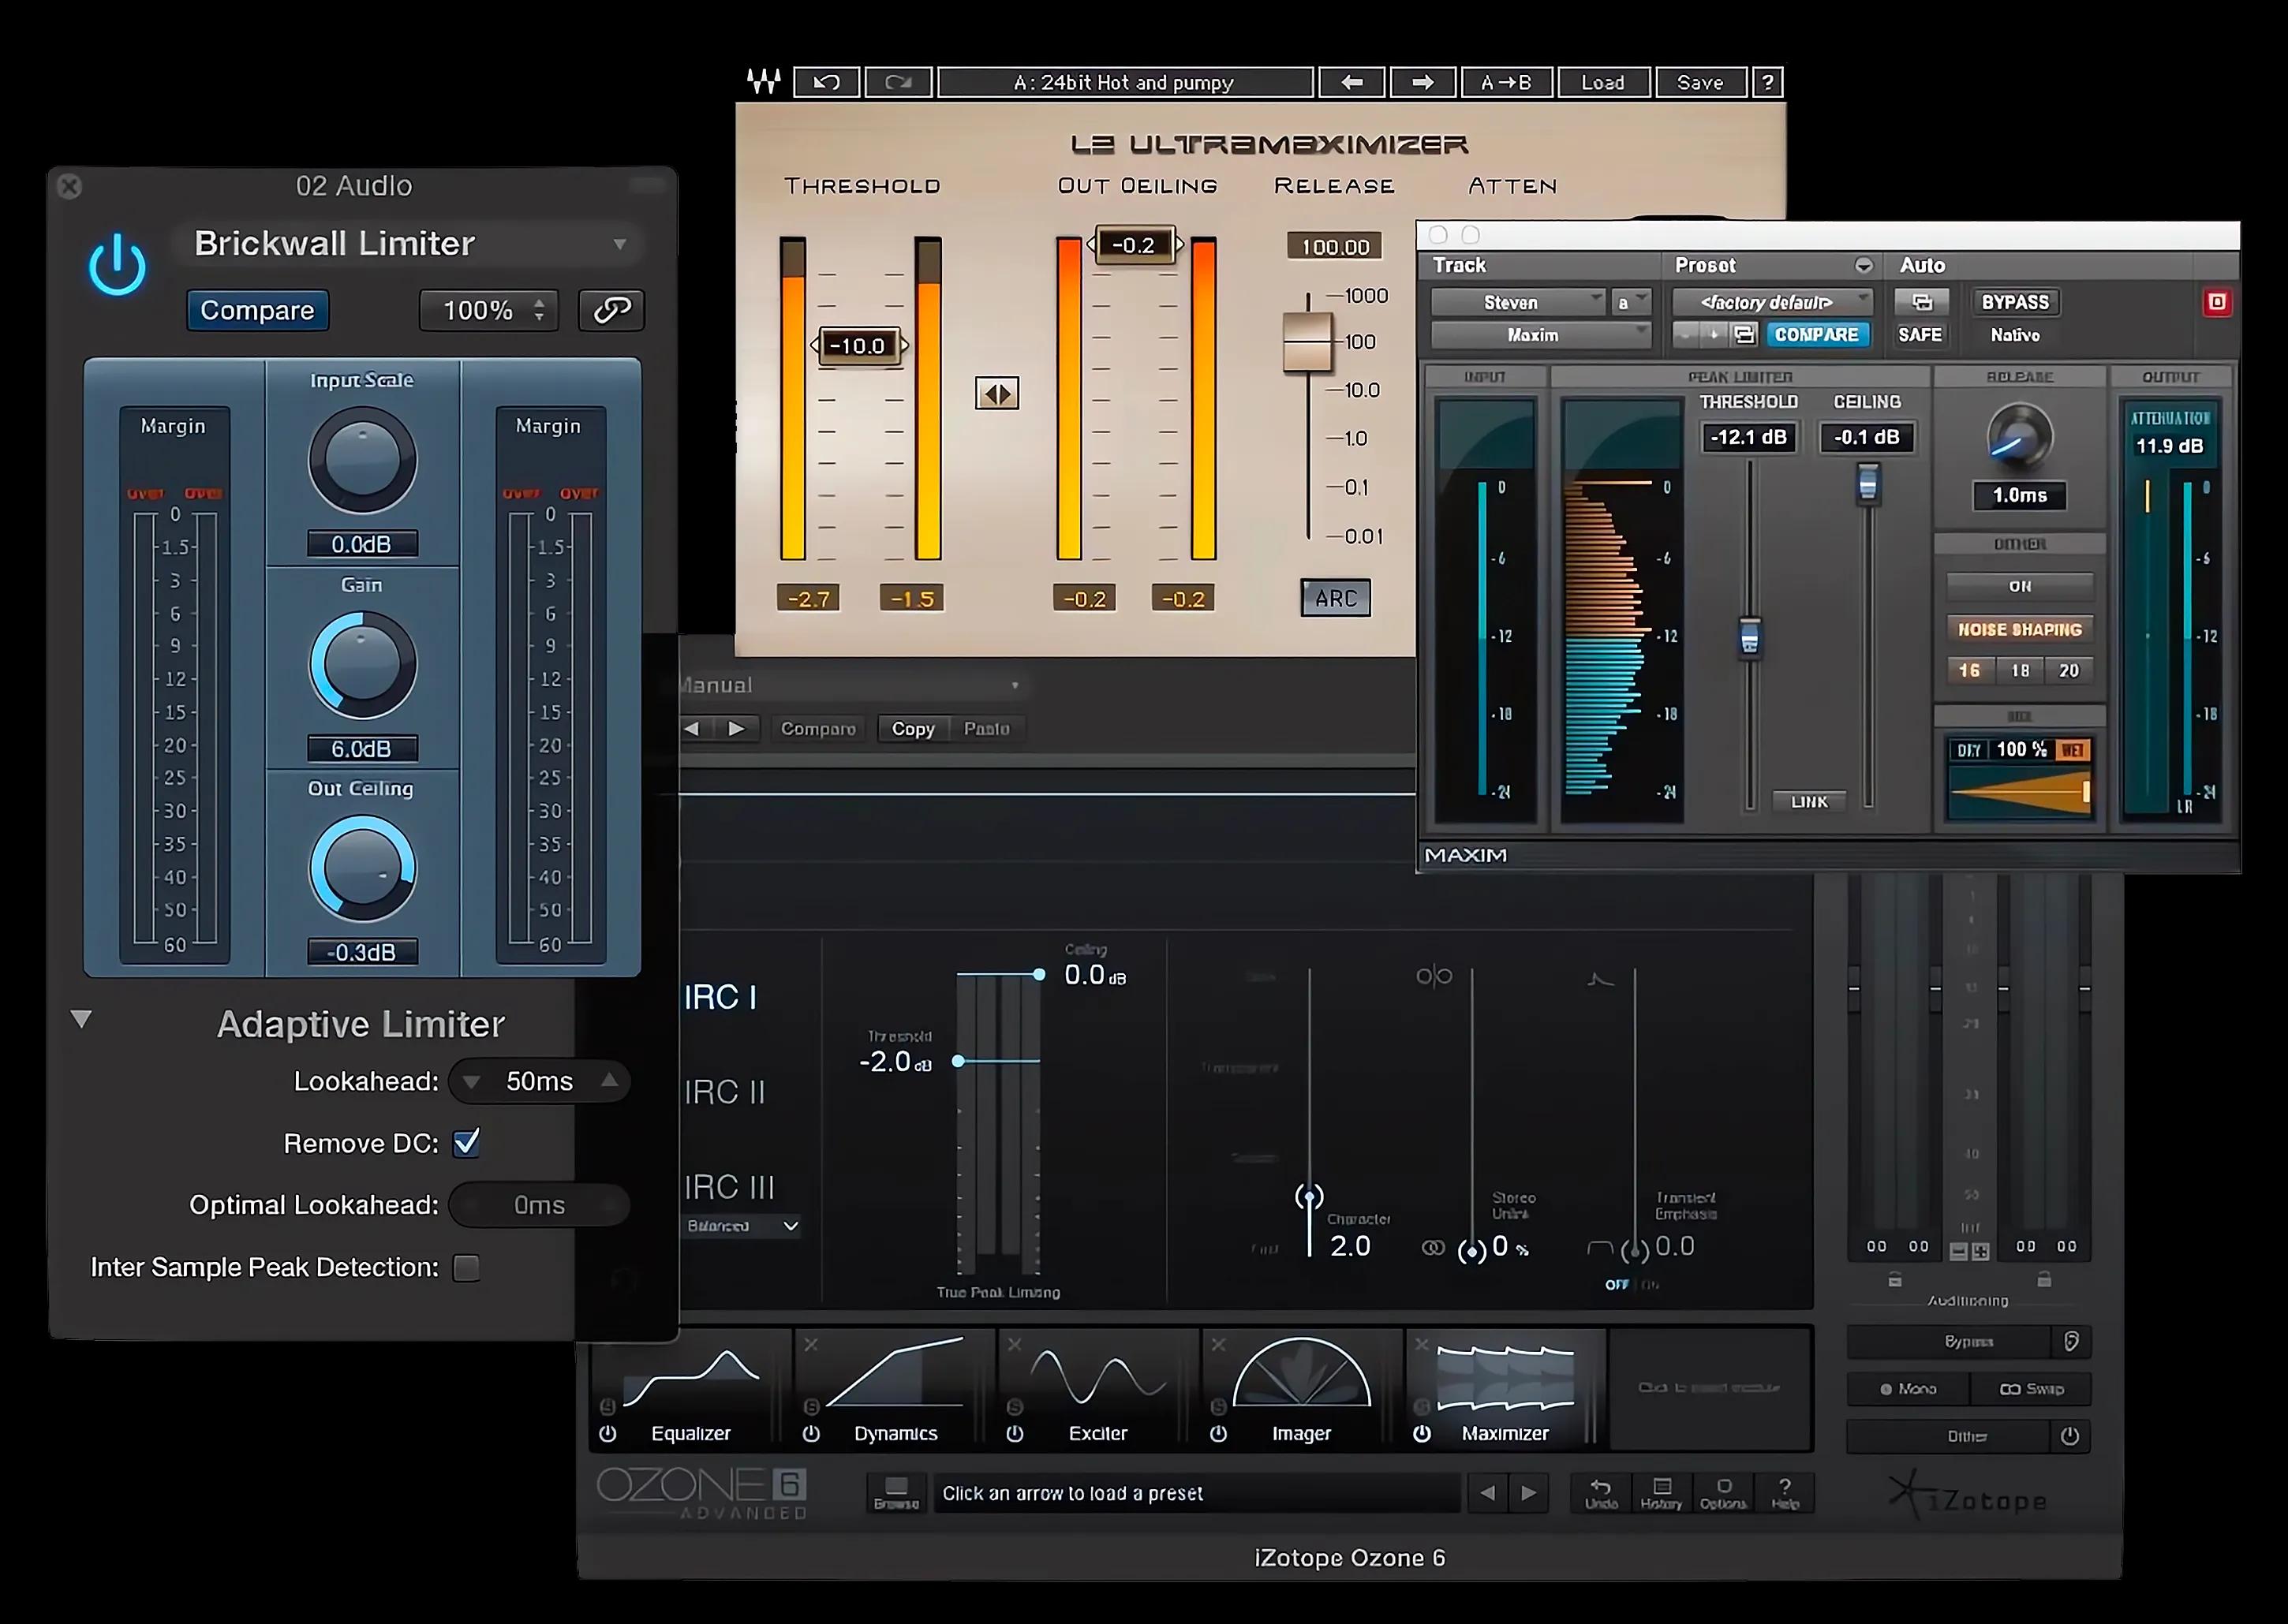Click the Waves logo icon in L2 toolbar
This screenshot has width=2288, height=1624.
[764, 82]
